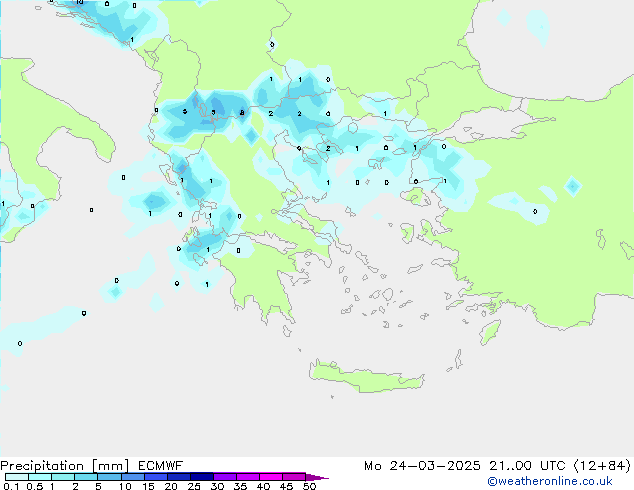Click the above-50 legend arrow tip
This screenshot has width=634, height=490.
[317, 477]
